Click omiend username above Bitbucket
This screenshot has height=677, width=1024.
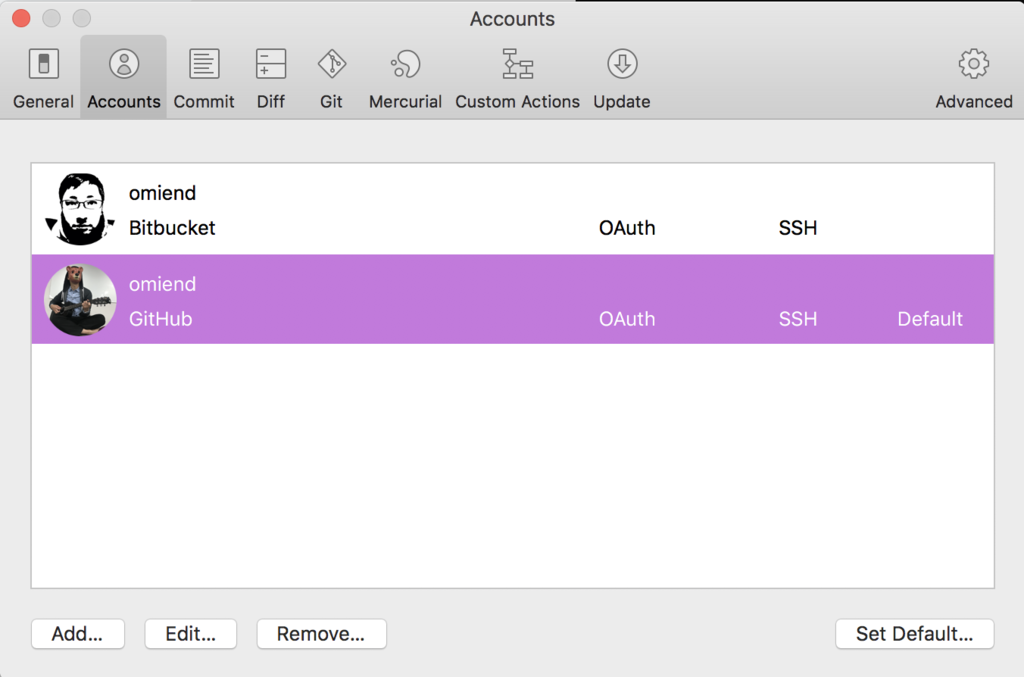pos(163,193)
